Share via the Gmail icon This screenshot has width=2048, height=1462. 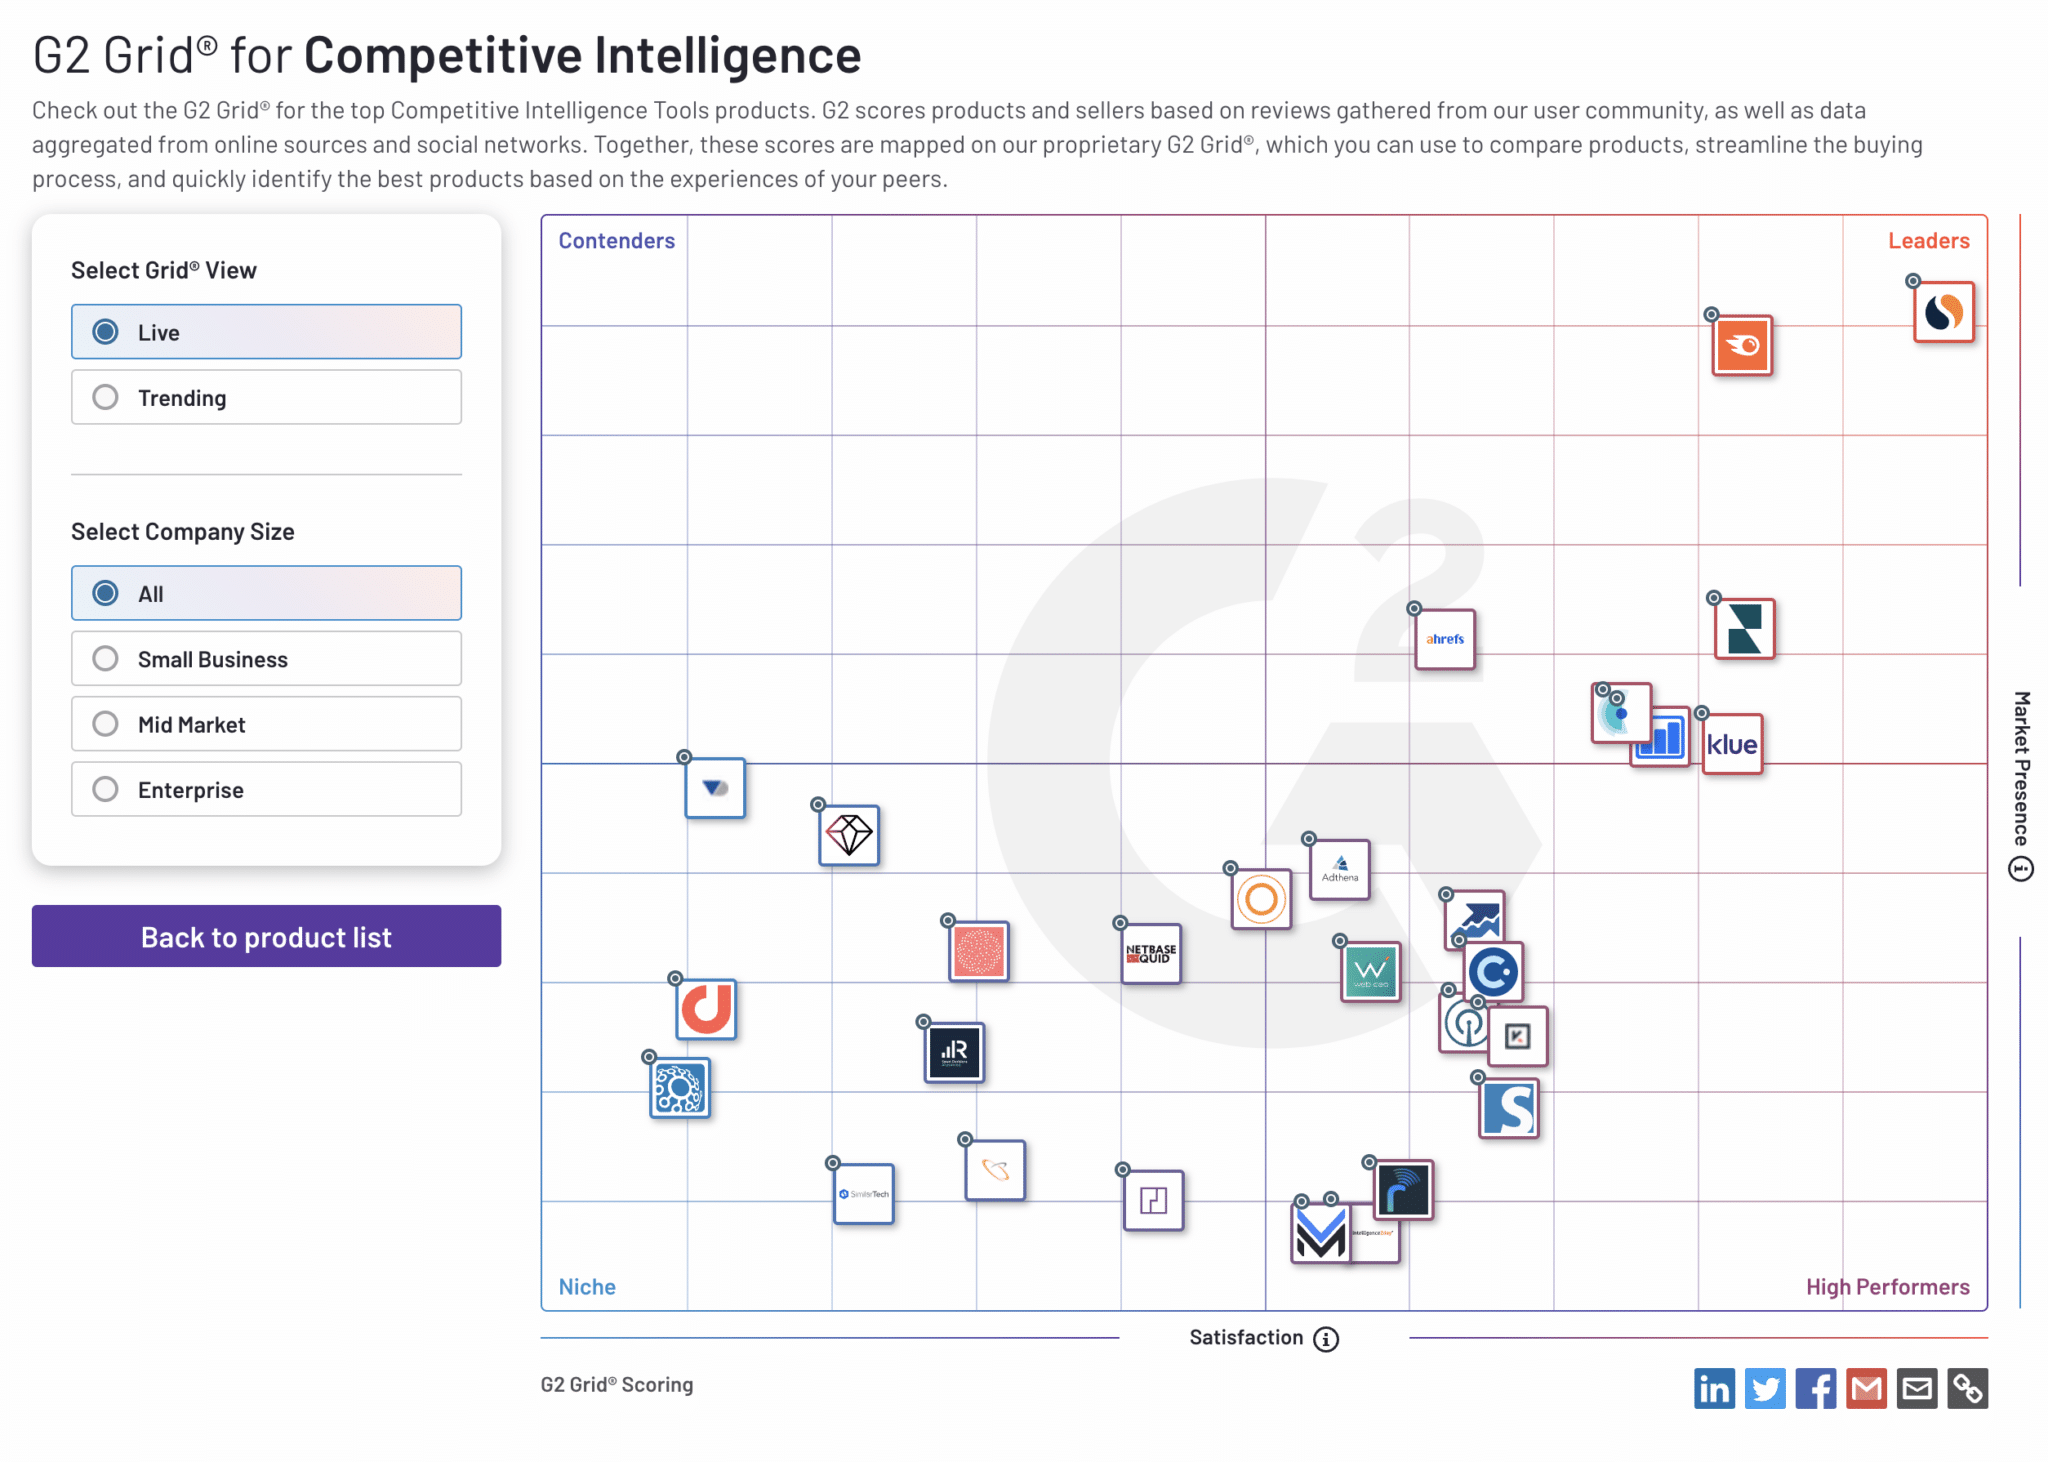[1867, 1389]
